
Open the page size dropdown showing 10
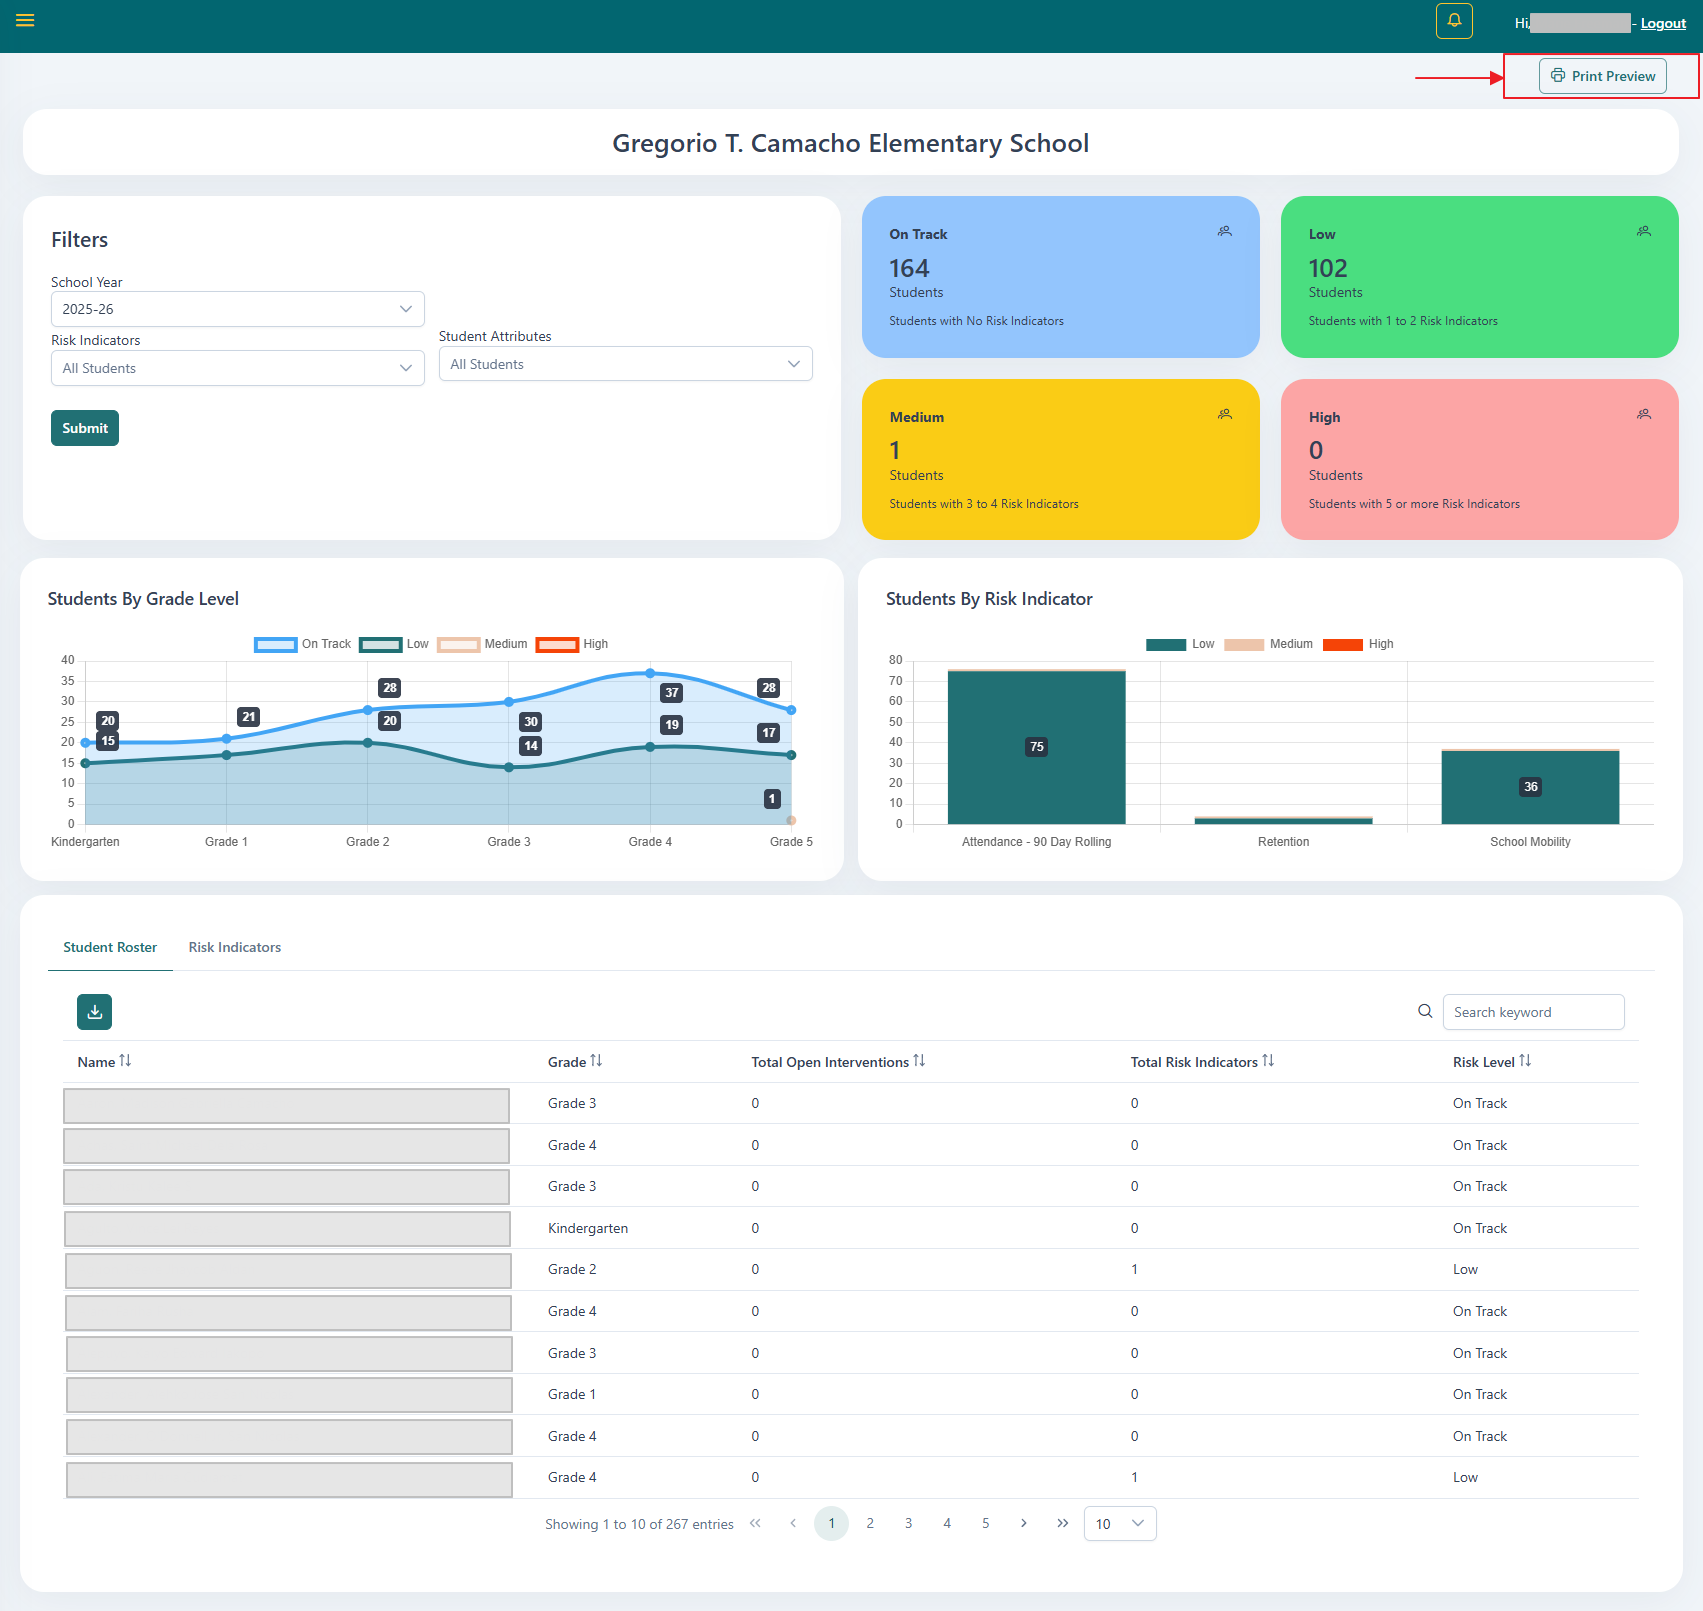coord(1119,1523)
